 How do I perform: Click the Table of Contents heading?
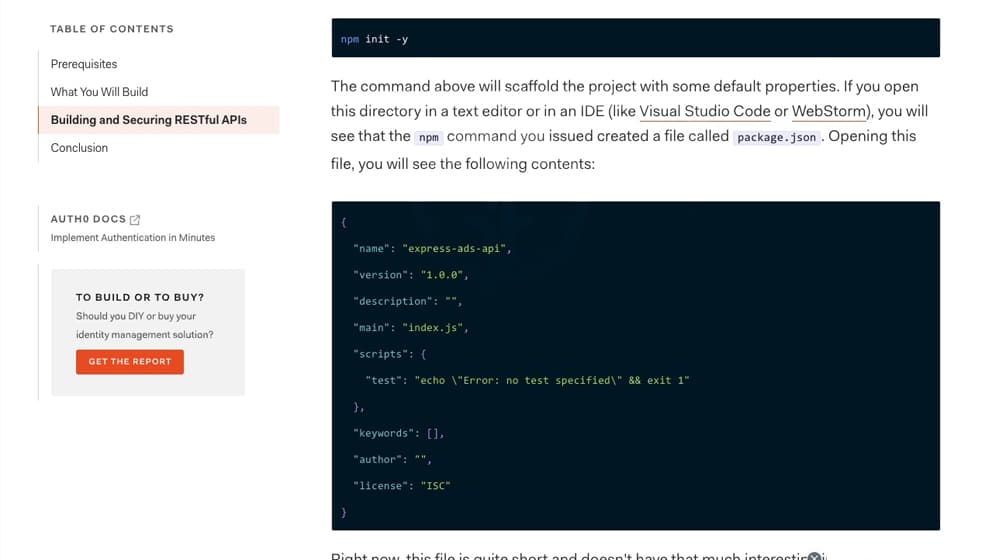(112, 29)
